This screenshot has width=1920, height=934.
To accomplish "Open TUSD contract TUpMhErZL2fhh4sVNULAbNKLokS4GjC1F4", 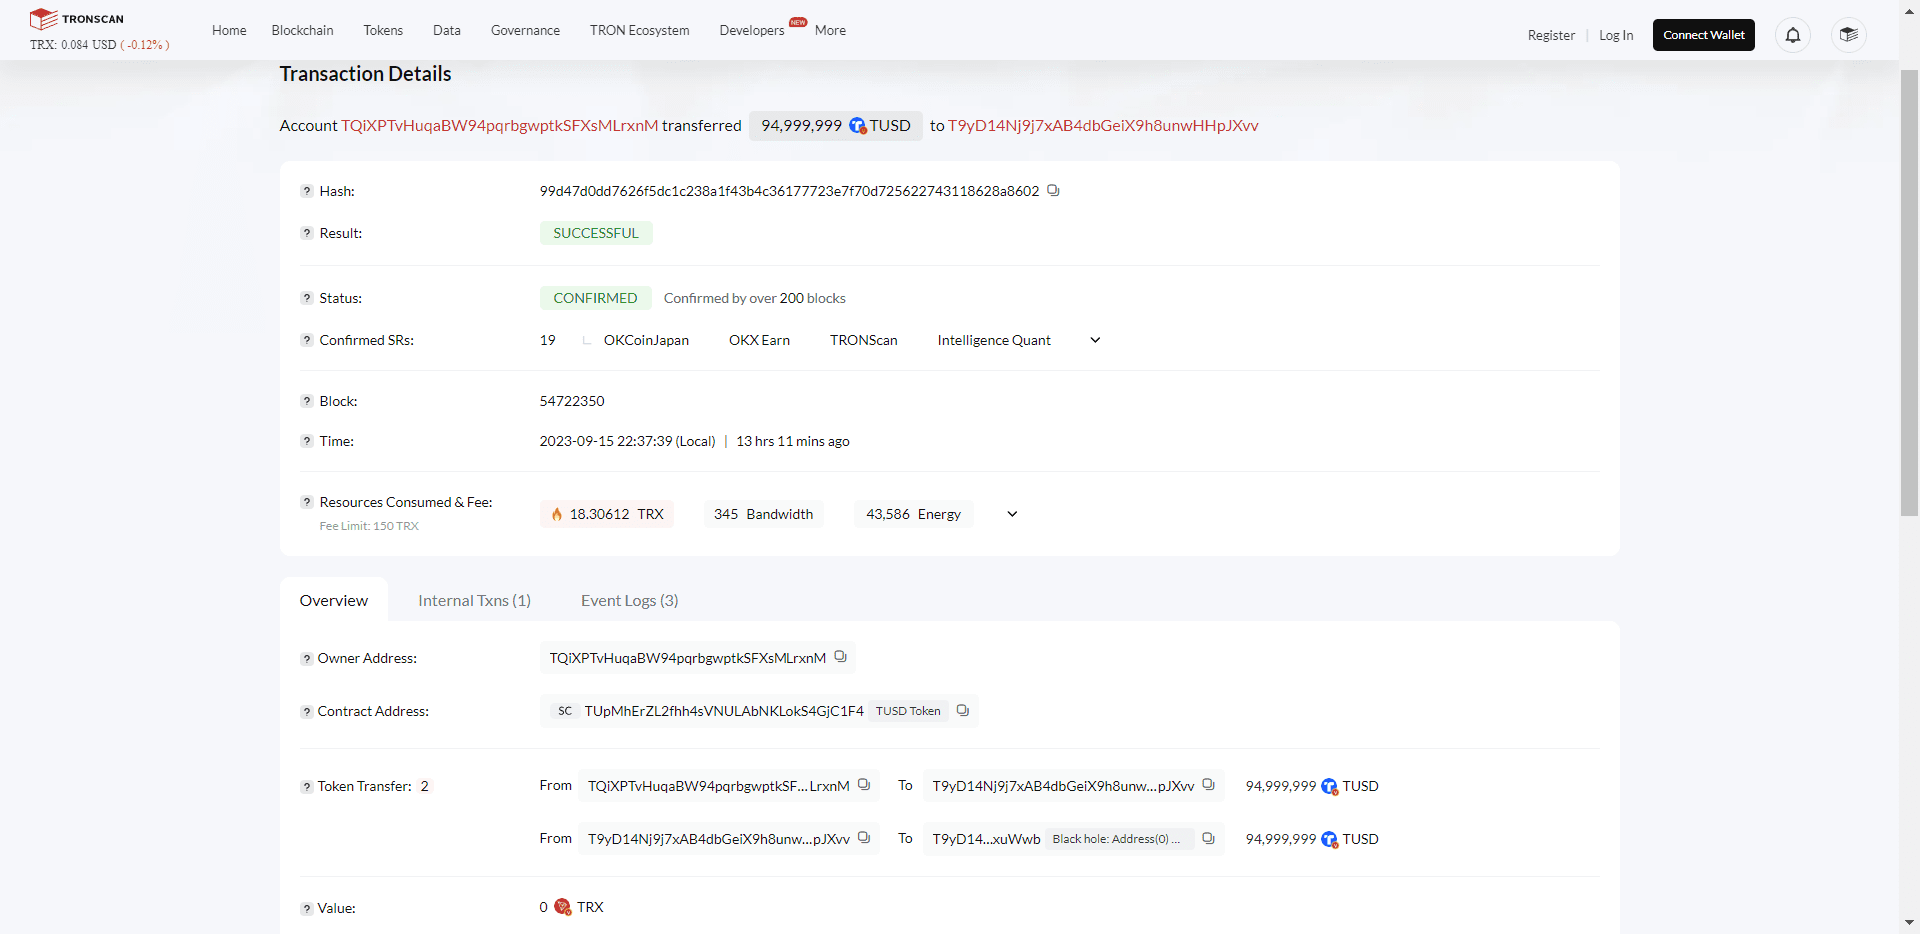I will pos(724,711).
